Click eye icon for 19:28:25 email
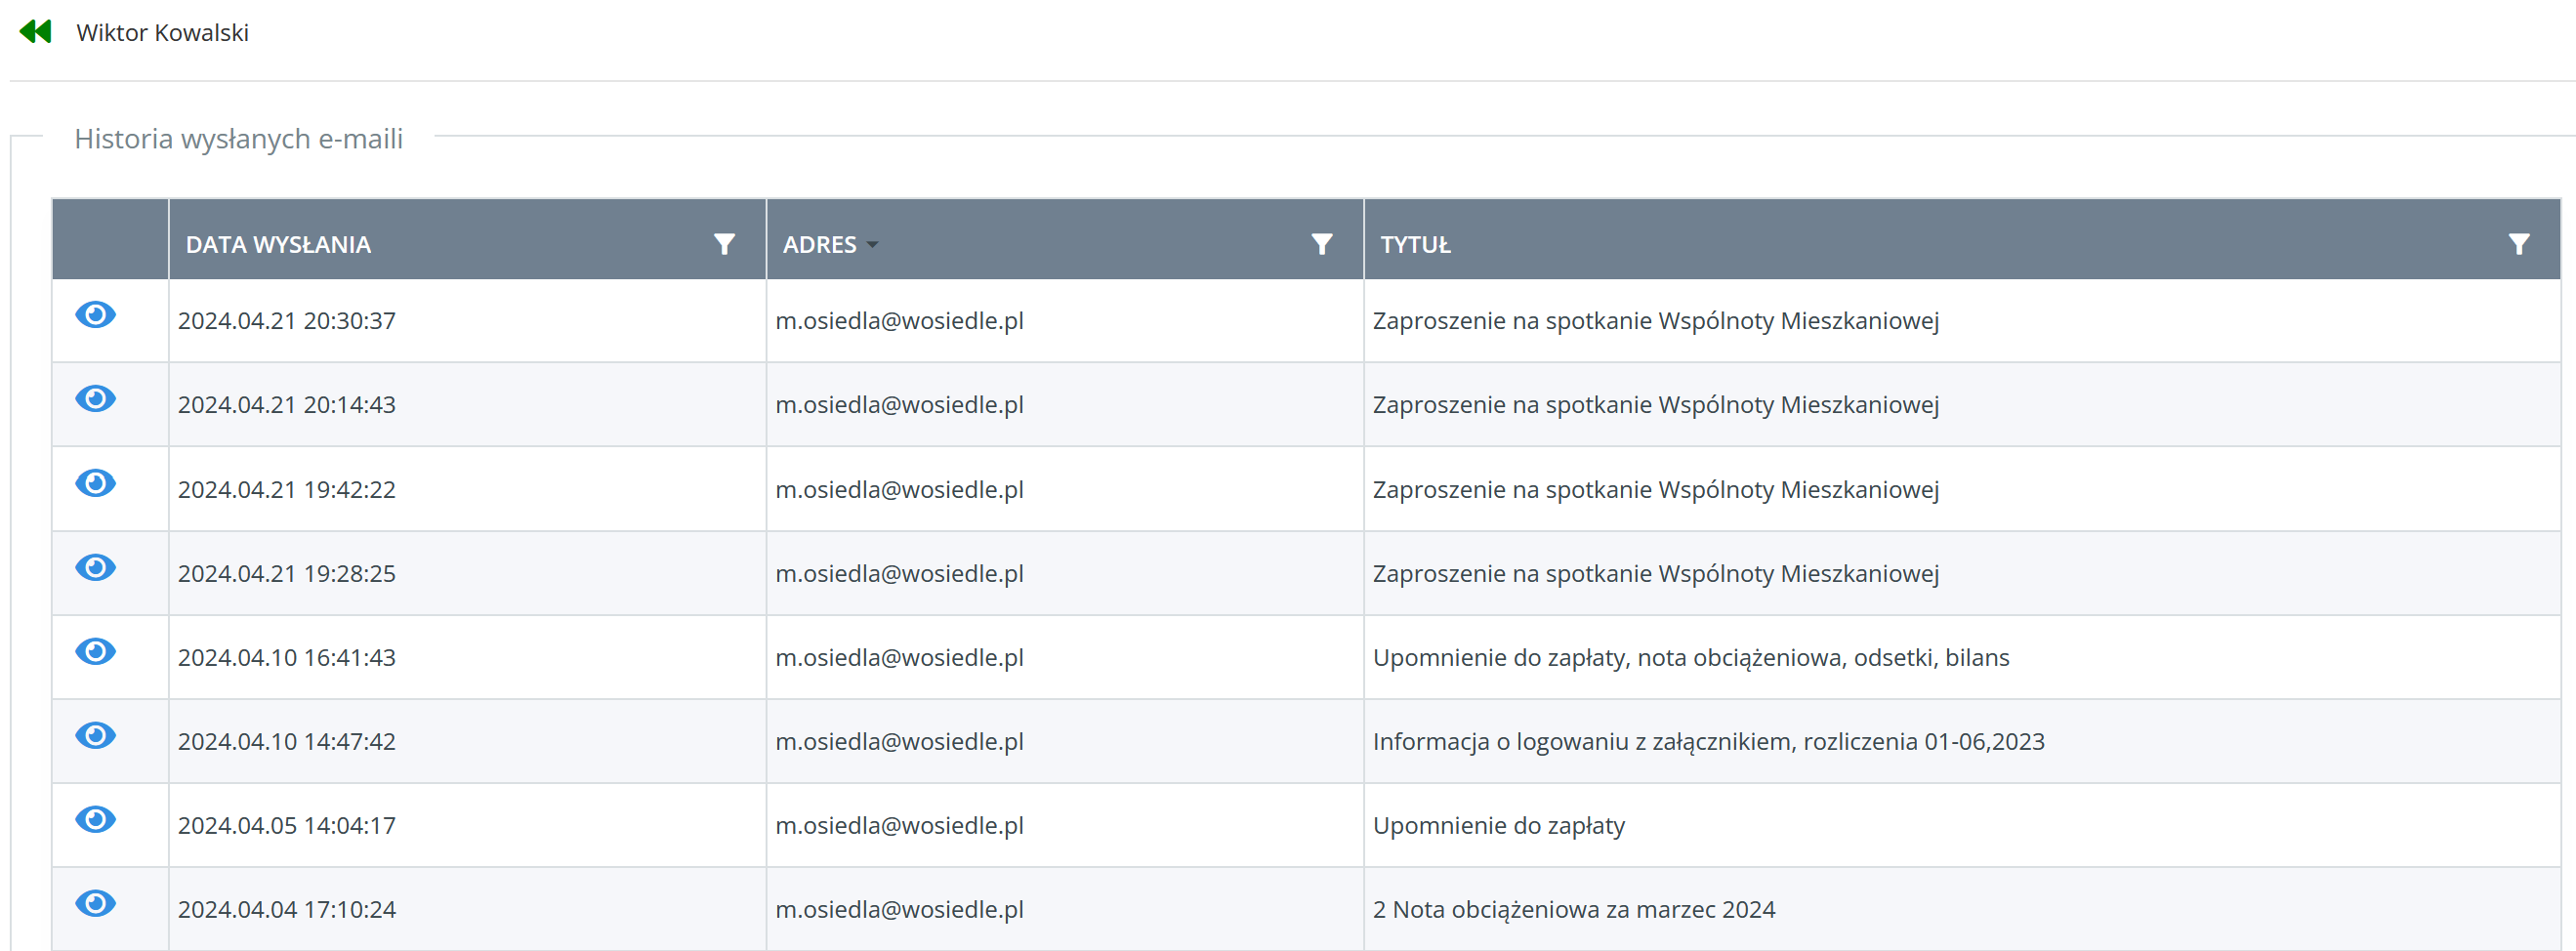The width and height of the screenshot is (2576, 951). point(96,568)
